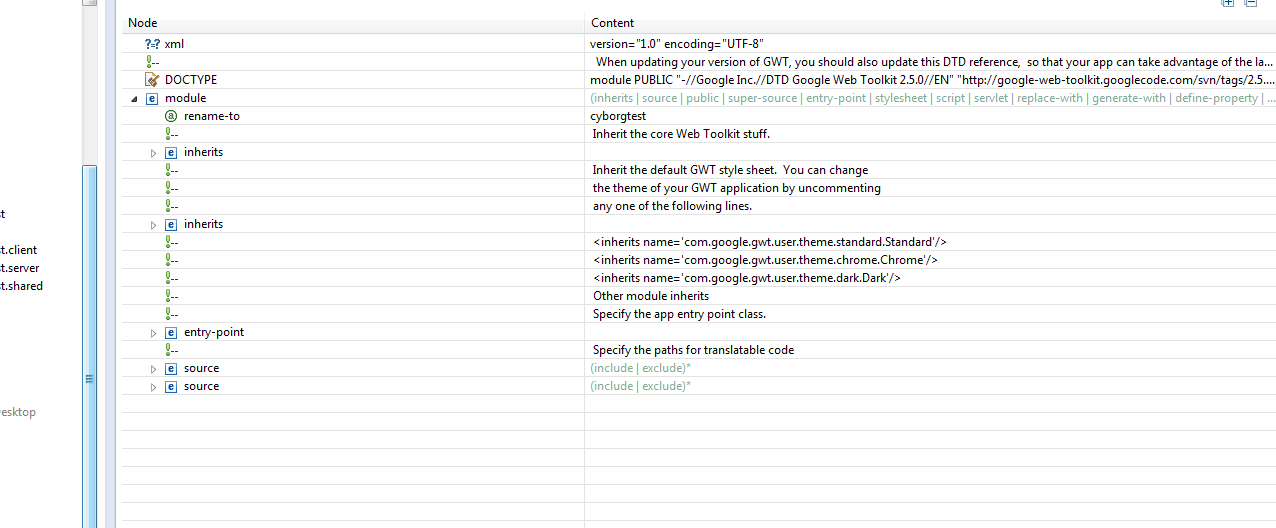Click the Collapse All icon at top right
Screen dimensions: 1276x528
point(1250,3)
